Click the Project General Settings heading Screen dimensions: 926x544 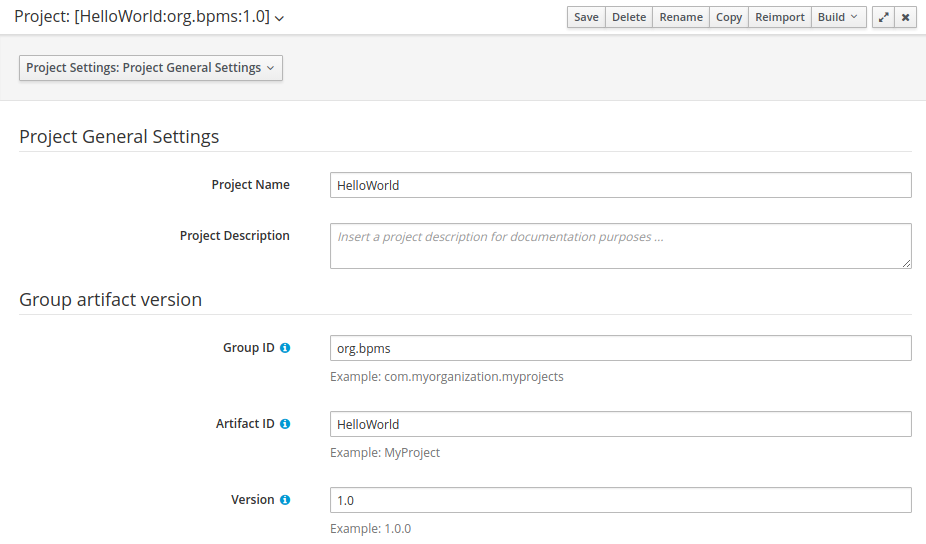pyautogui.click(x=119, y=136)
